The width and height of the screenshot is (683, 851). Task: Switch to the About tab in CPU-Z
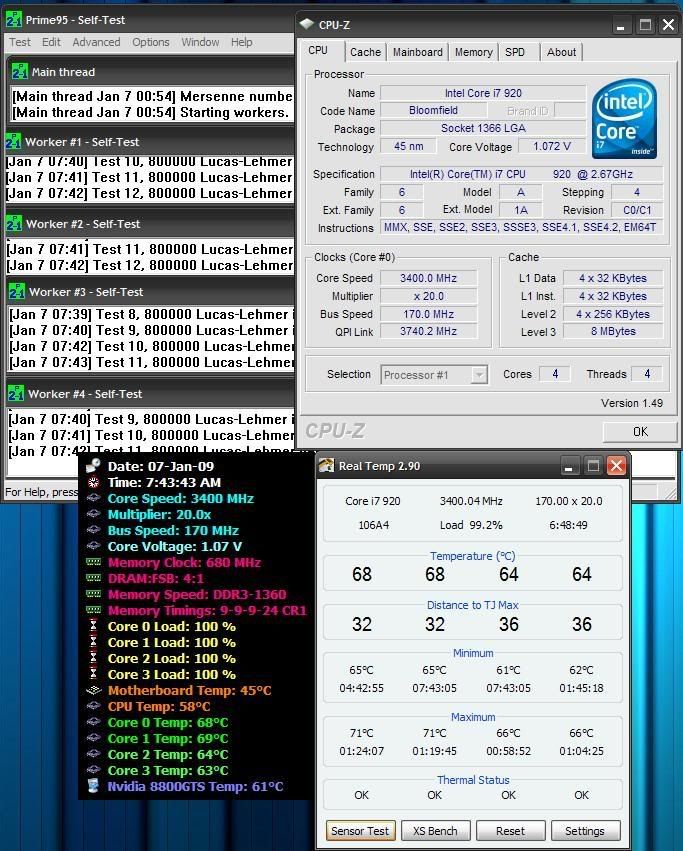[x=561, y=52]
